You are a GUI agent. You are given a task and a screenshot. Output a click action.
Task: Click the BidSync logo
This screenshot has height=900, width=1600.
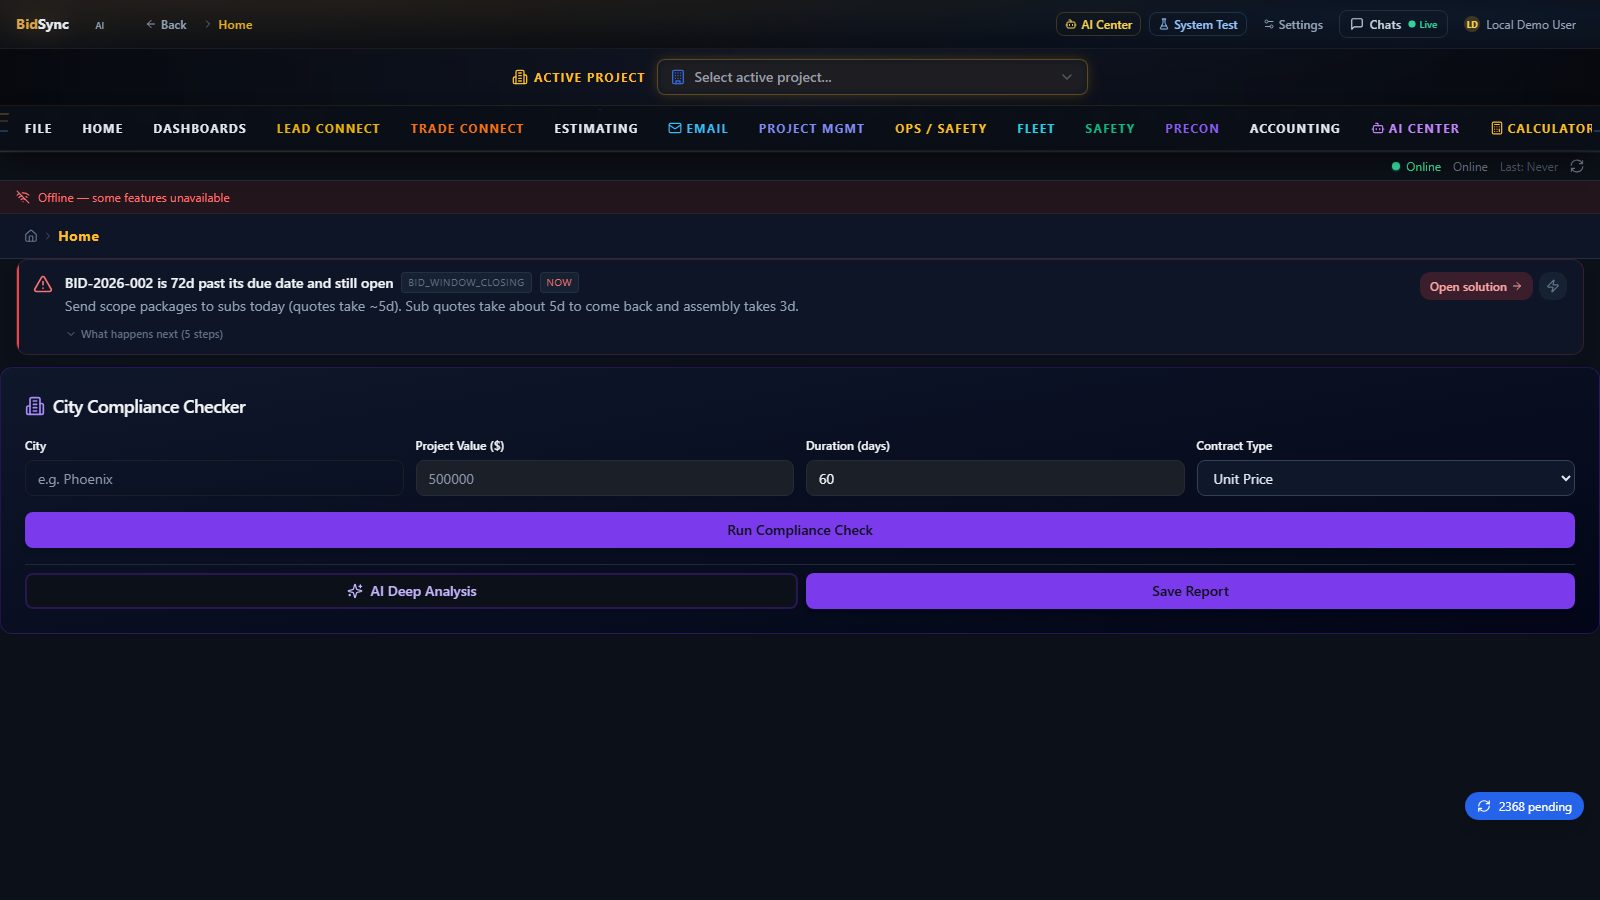pos(42,24)
